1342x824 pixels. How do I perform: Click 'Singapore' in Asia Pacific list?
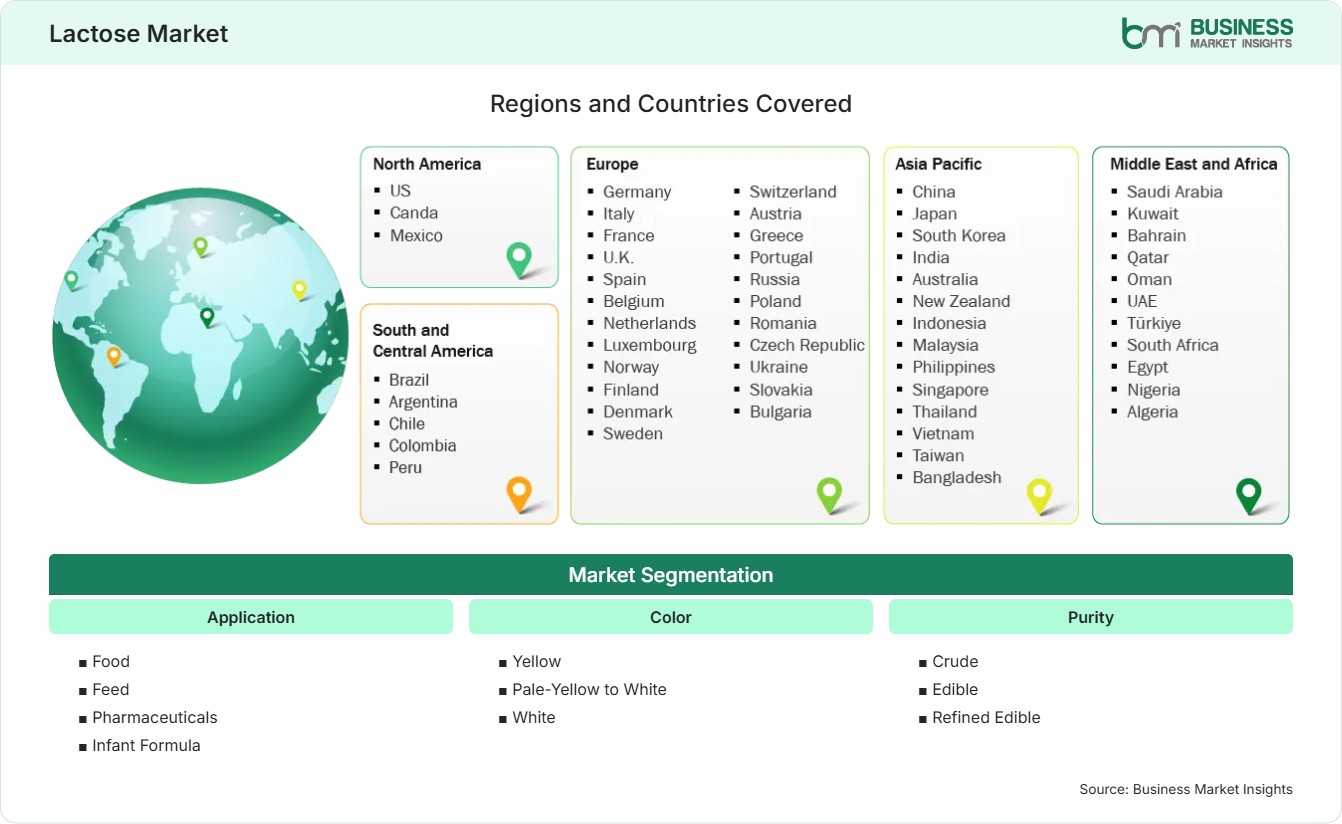950,389
